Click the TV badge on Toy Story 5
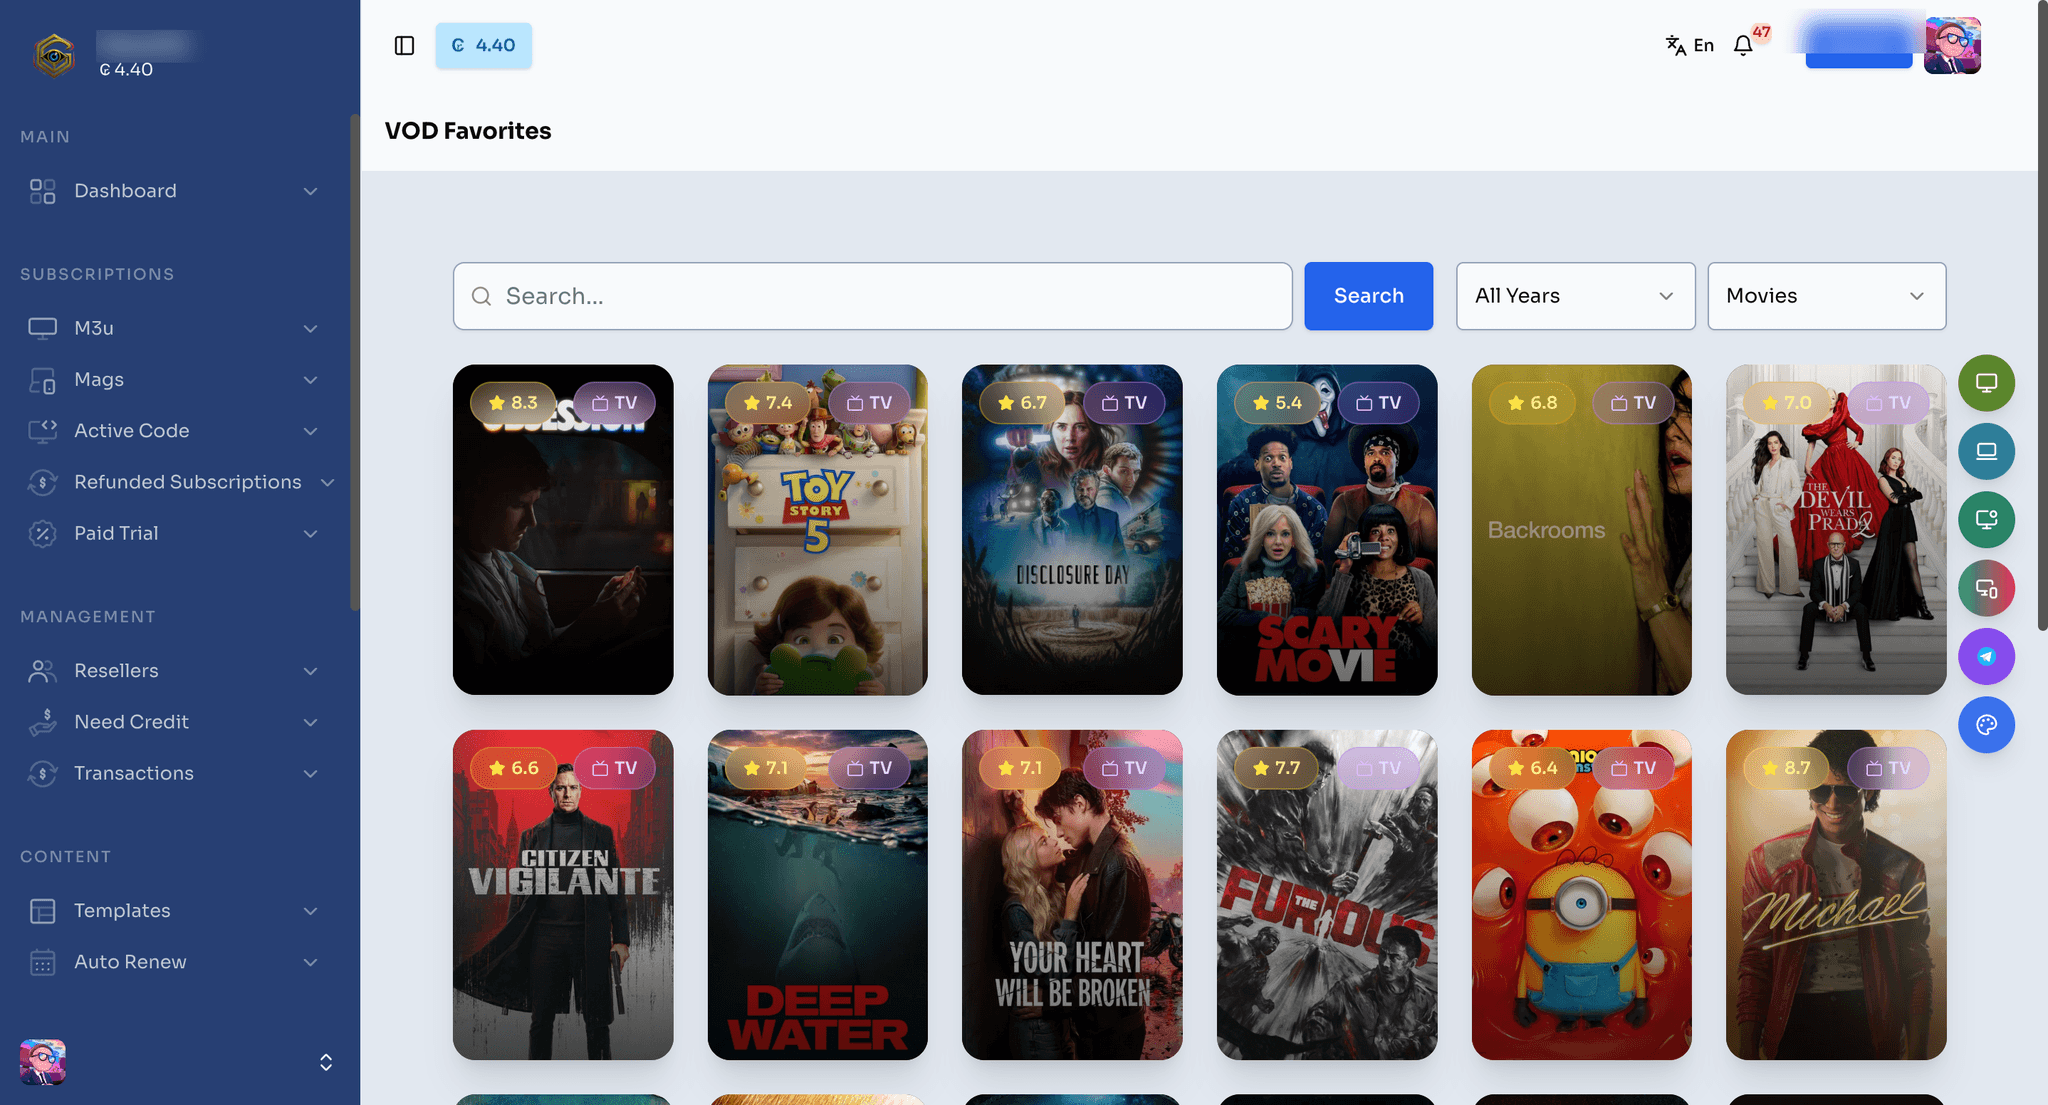 [x=869, y=403]
